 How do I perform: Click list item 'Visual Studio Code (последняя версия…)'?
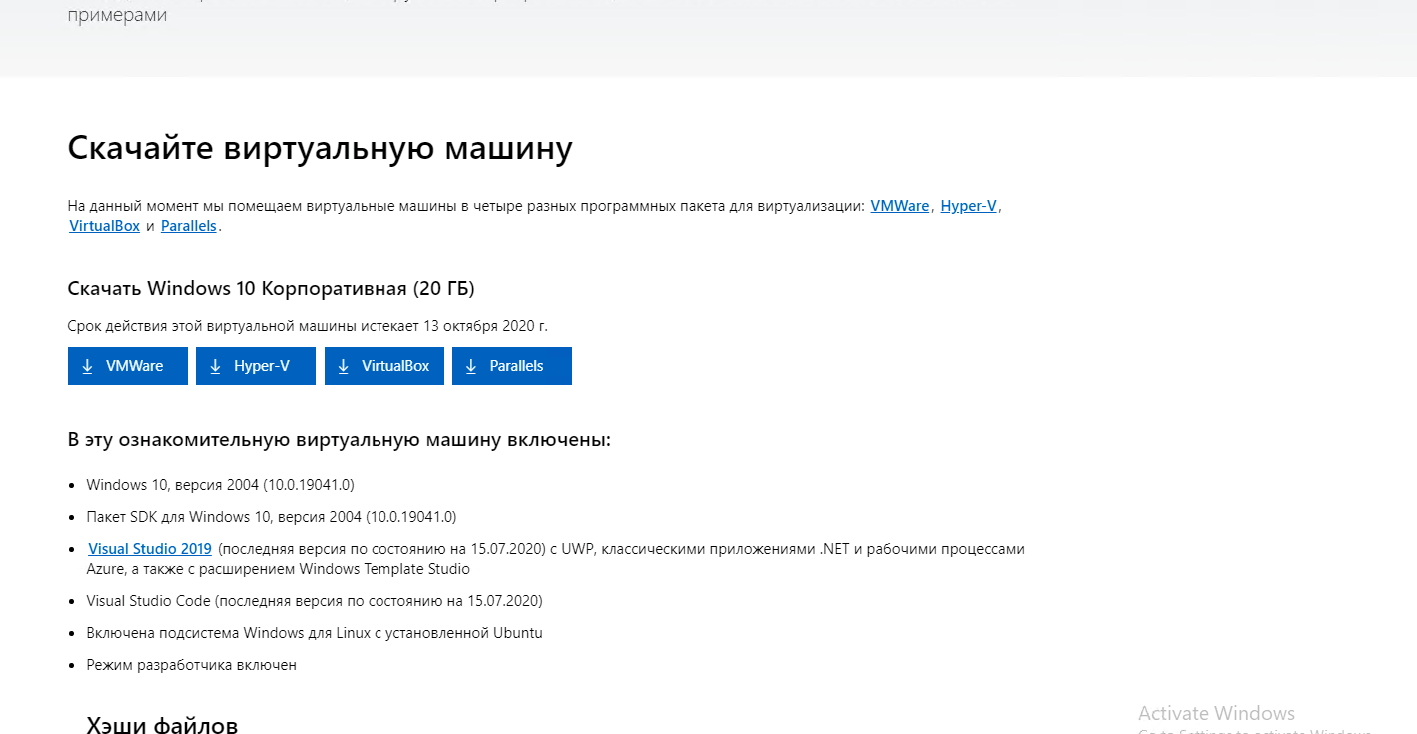tap(314, 601)
